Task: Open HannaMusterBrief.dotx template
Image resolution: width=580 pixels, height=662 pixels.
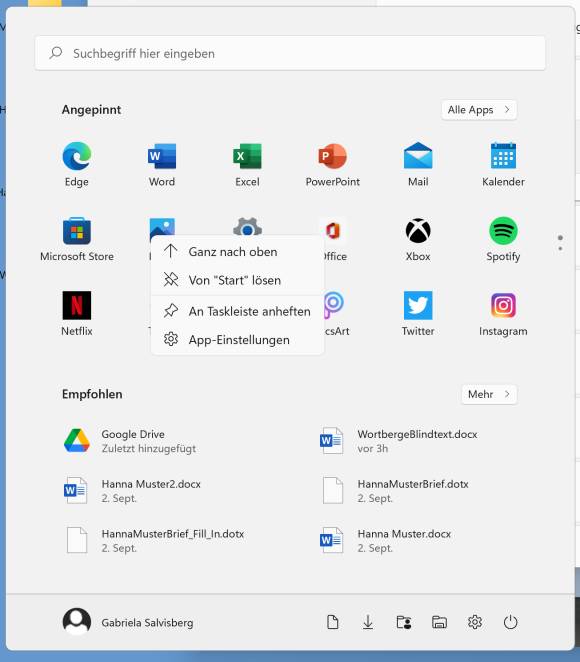Action: (395, 491)
